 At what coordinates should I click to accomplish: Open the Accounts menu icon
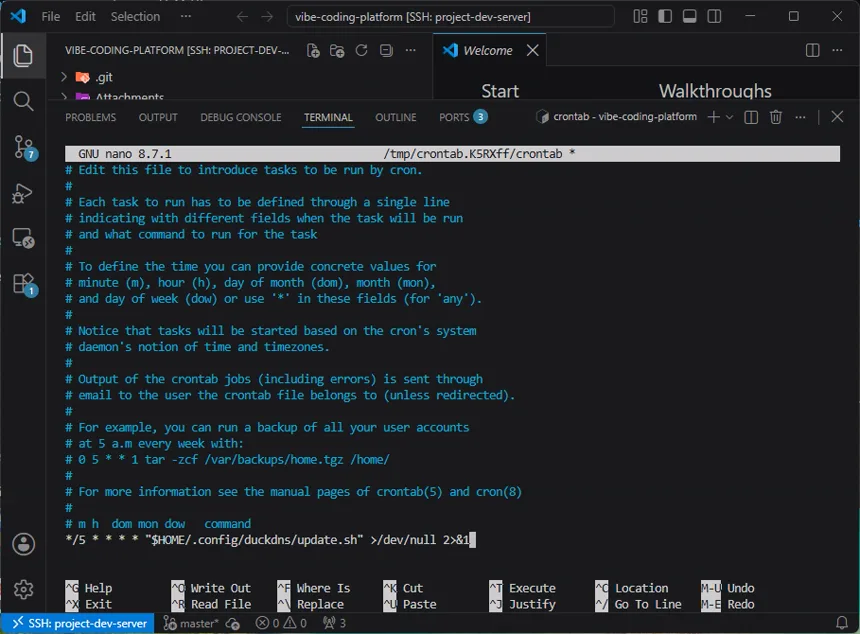(23, 545)
